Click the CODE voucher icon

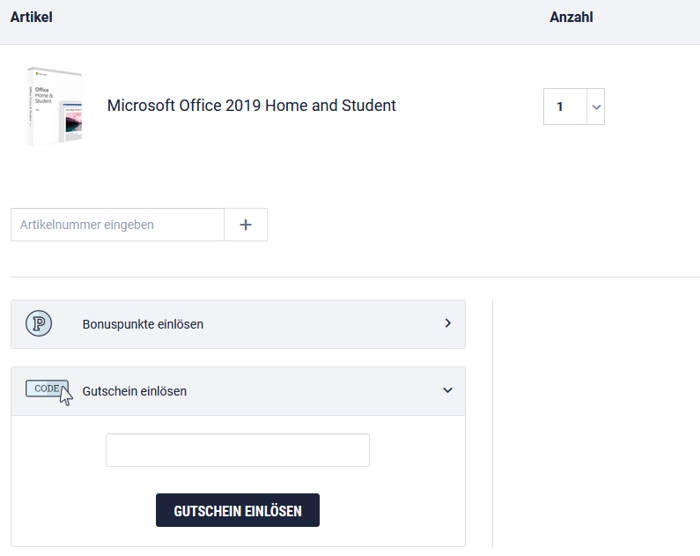click(49, 392)
